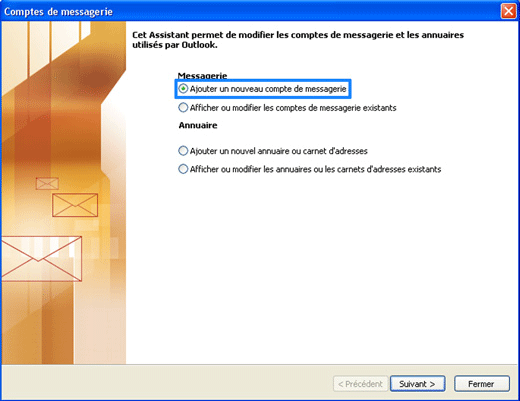The image size is (520, 401).
Task: Click the smallest envelope icon
Action: pos(47,184)
